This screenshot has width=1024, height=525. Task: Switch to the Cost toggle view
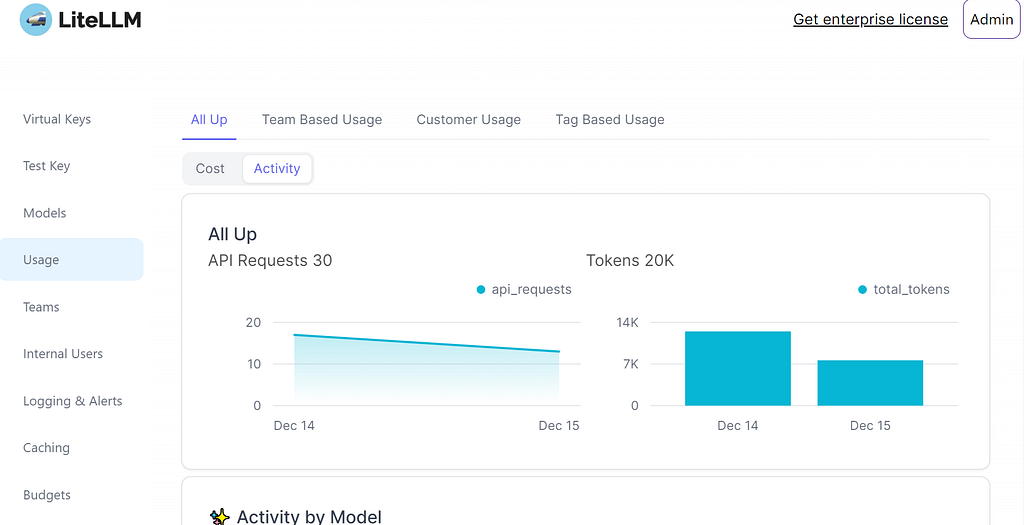[x=210, y=168]
